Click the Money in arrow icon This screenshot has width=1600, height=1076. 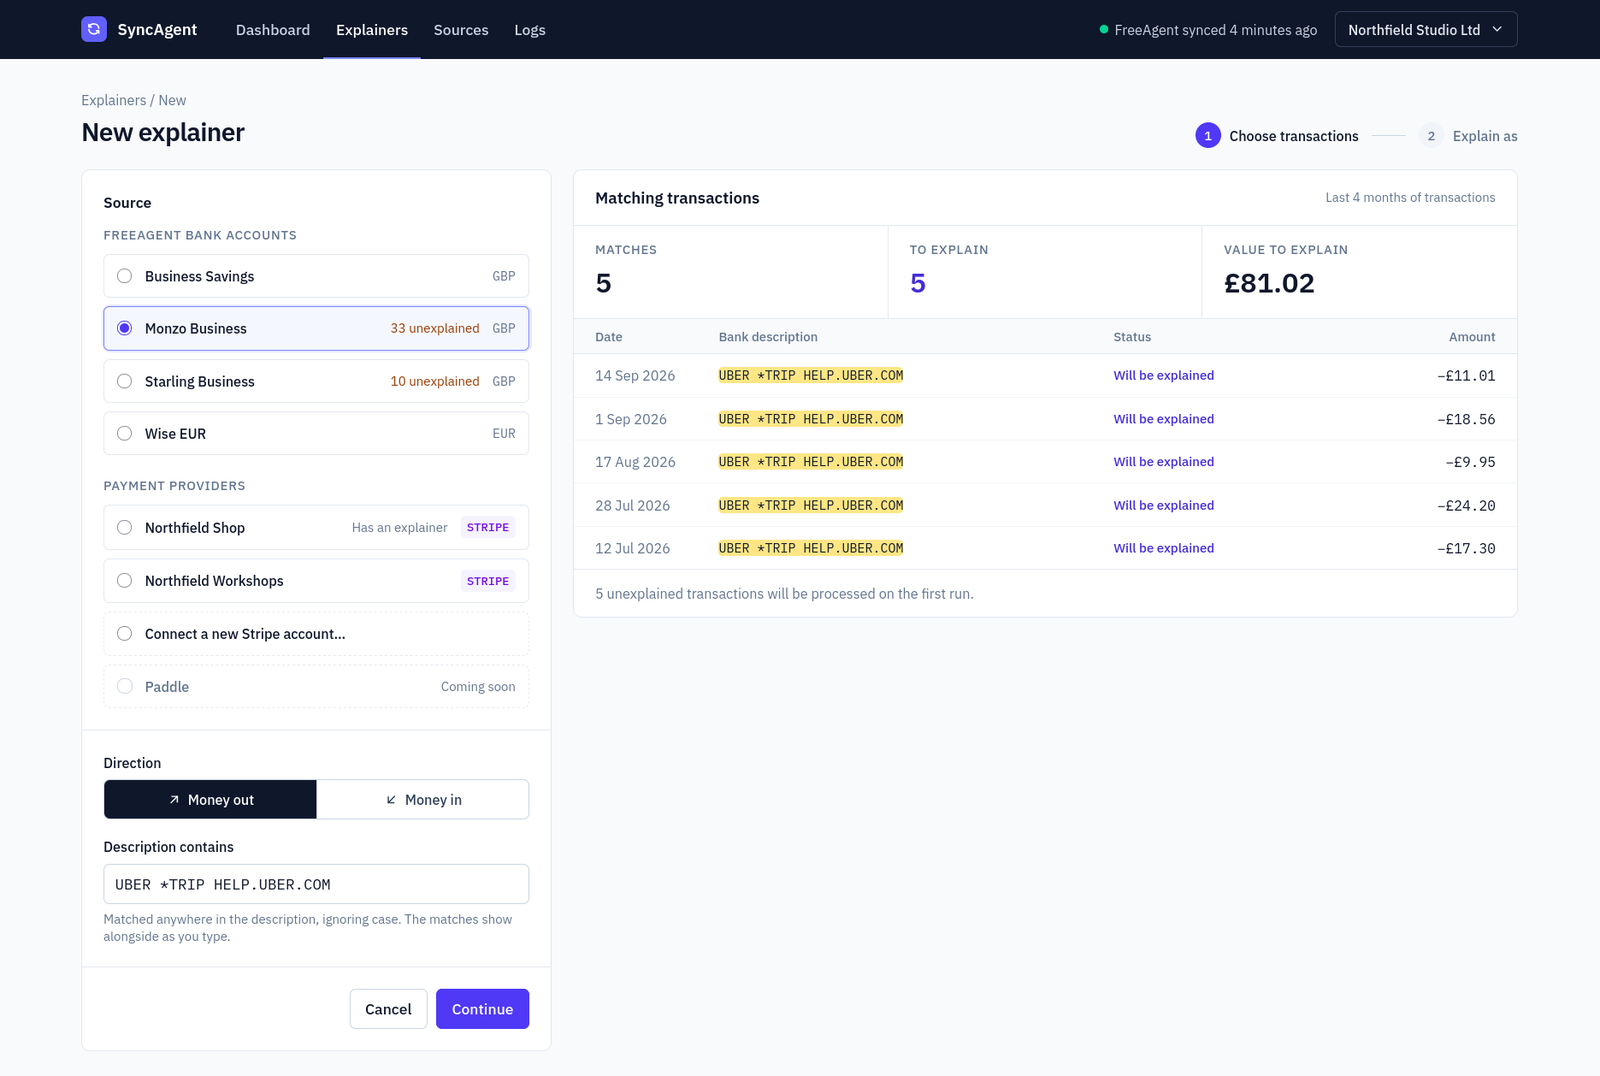pyautogui.click(x=391, y=800)
